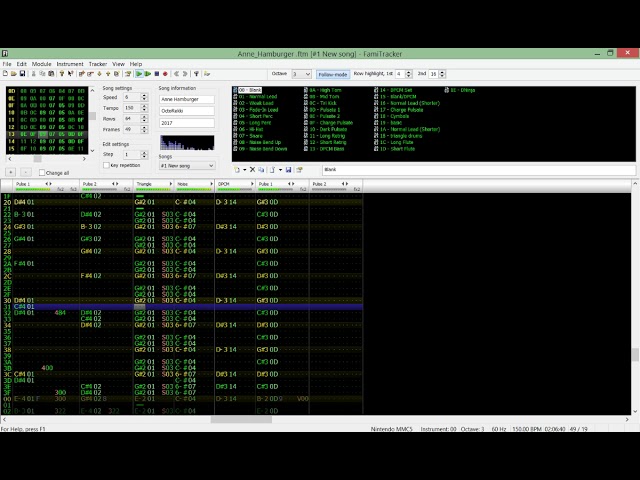The width and height of the screenshot is (640, 480).
Task: Click the Copy icon in the toolbar
Action: [x=42, y=74]
